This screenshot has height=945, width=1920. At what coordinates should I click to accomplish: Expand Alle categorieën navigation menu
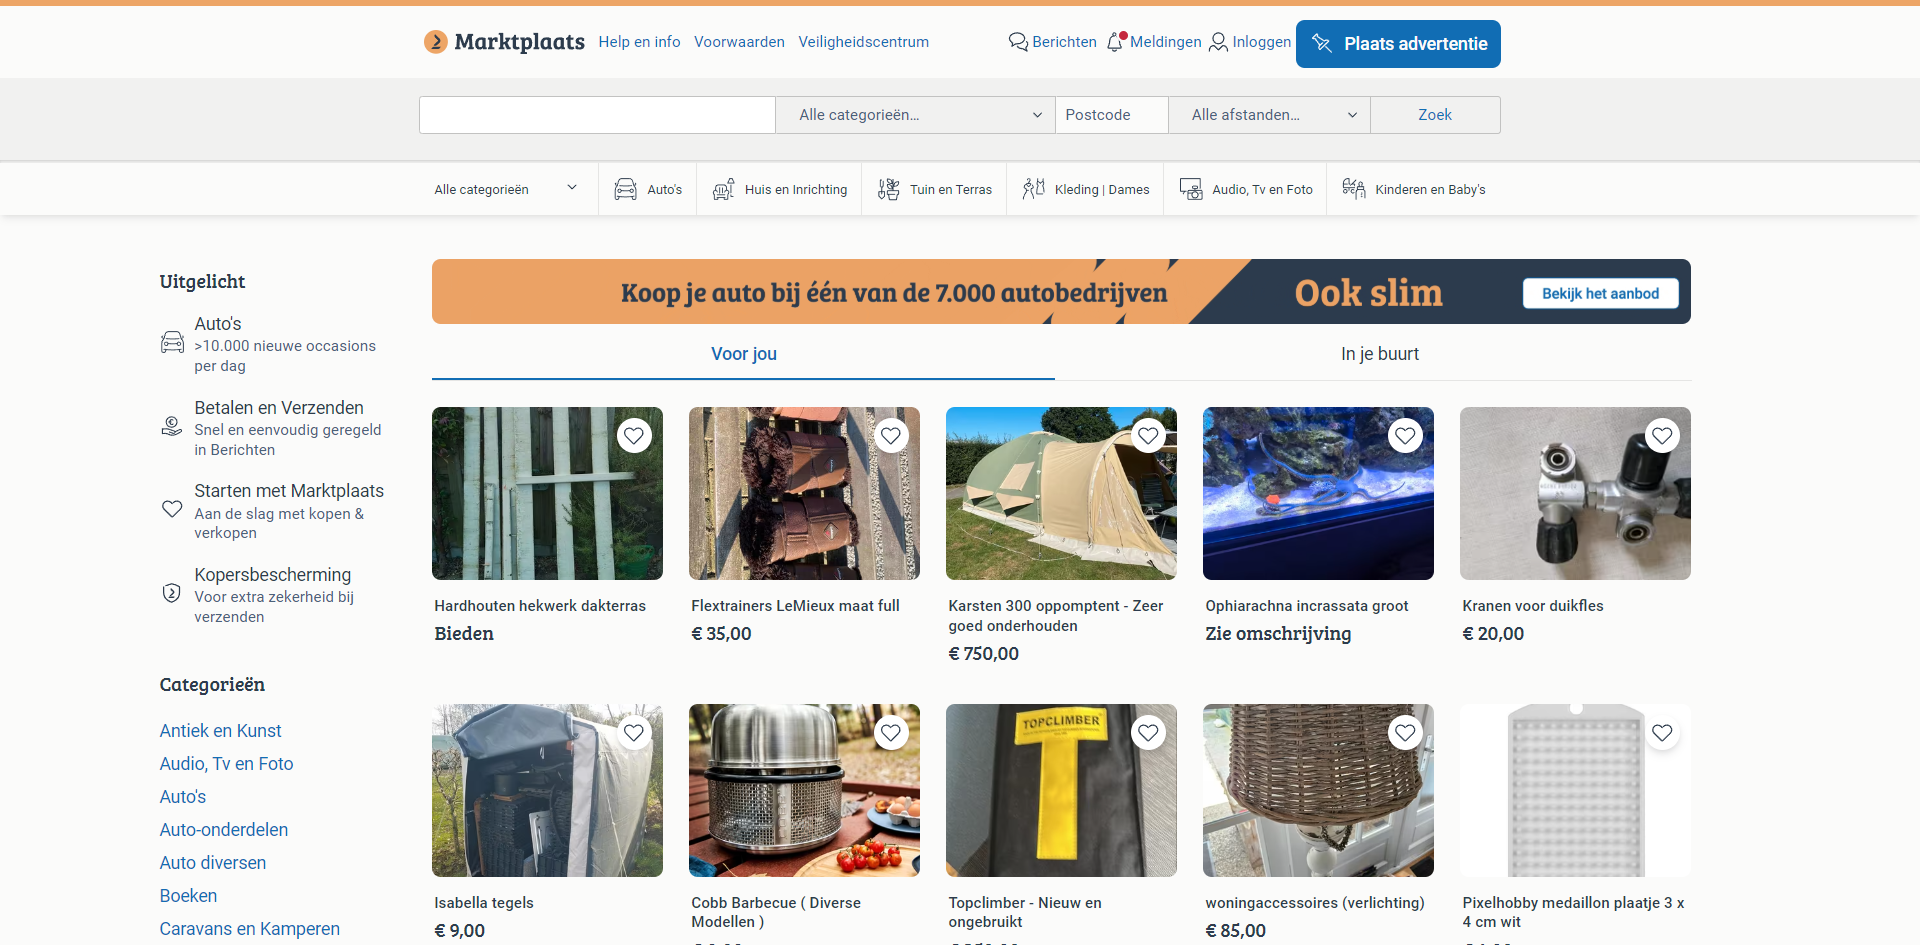pyautogui.click(x=505, y=190)
